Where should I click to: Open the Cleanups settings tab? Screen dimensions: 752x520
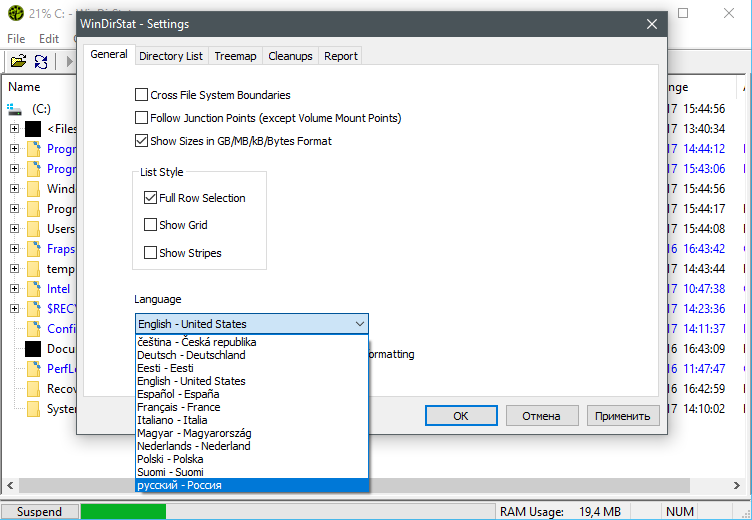pyautogui.click(x=290, y=56)
